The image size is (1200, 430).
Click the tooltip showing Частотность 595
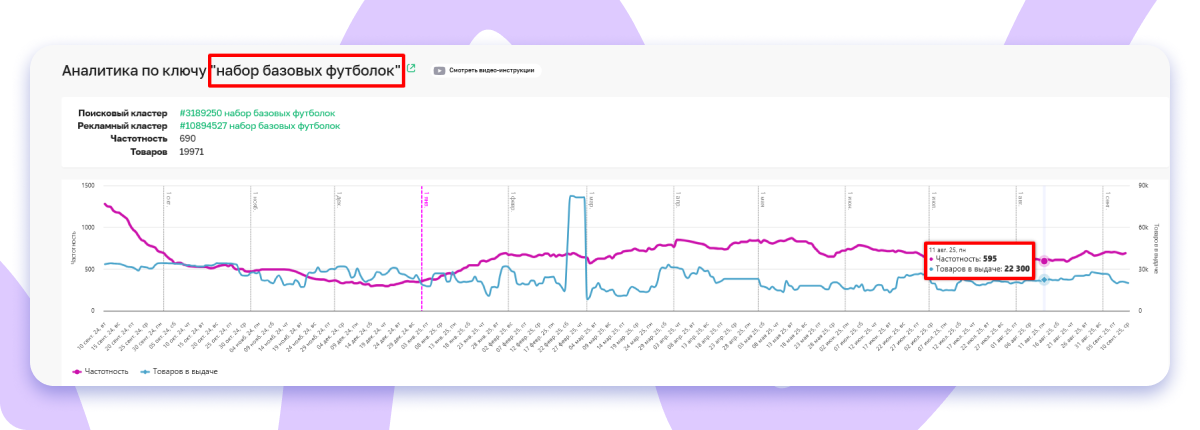(977, 260)
